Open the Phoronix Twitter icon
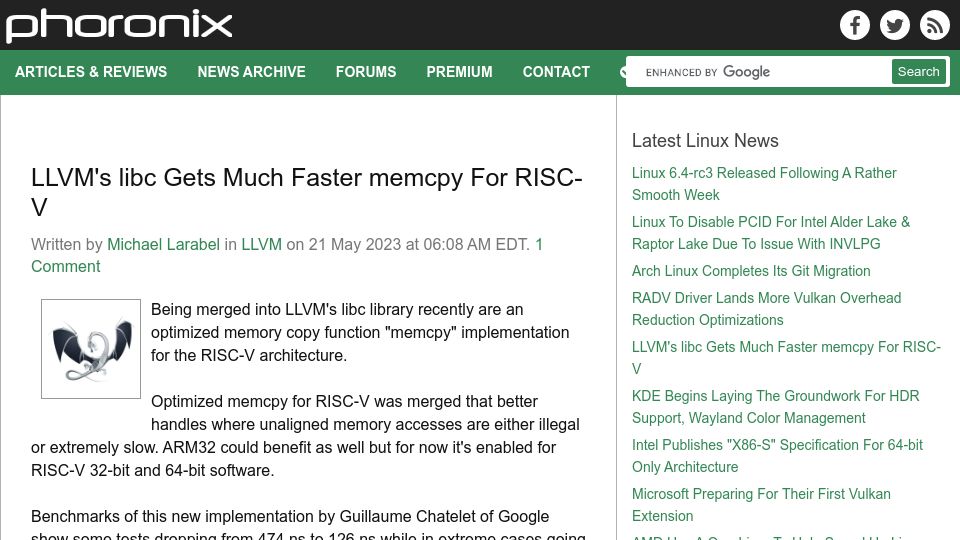Image resolution: width=960 pixels, height=540 pixels. tap(894, 25)
